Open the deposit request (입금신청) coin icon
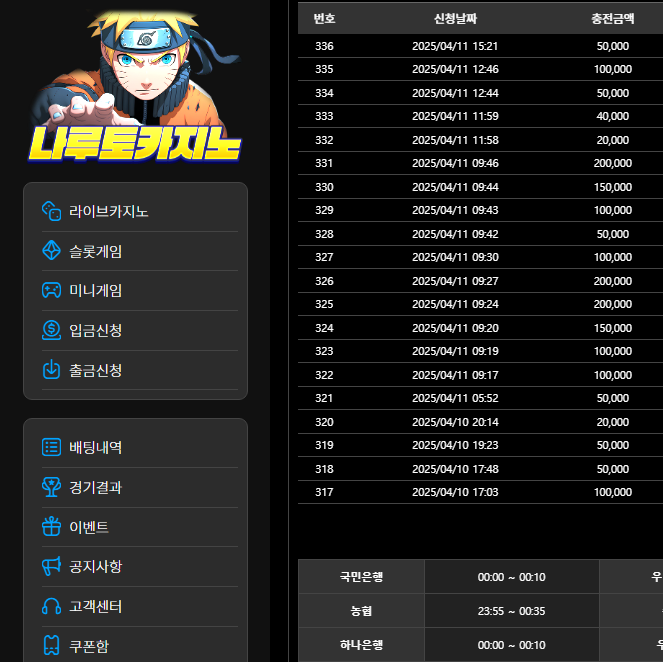663x662 pixels. [x=51, y=330]
